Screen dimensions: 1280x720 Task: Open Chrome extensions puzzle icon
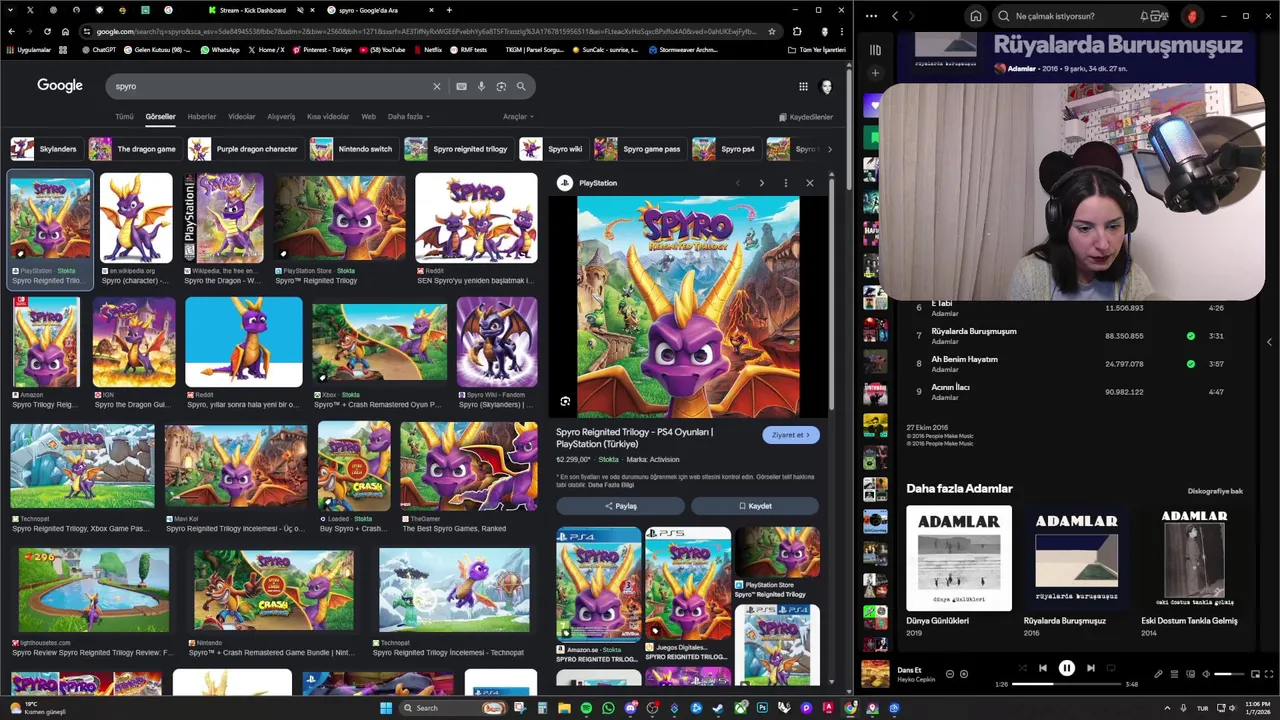(x=797, y=31)
